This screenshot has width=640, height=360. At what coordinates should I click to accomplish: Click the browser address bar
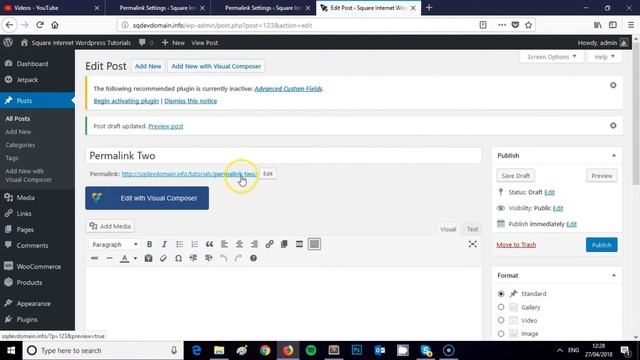pos(300,25)
